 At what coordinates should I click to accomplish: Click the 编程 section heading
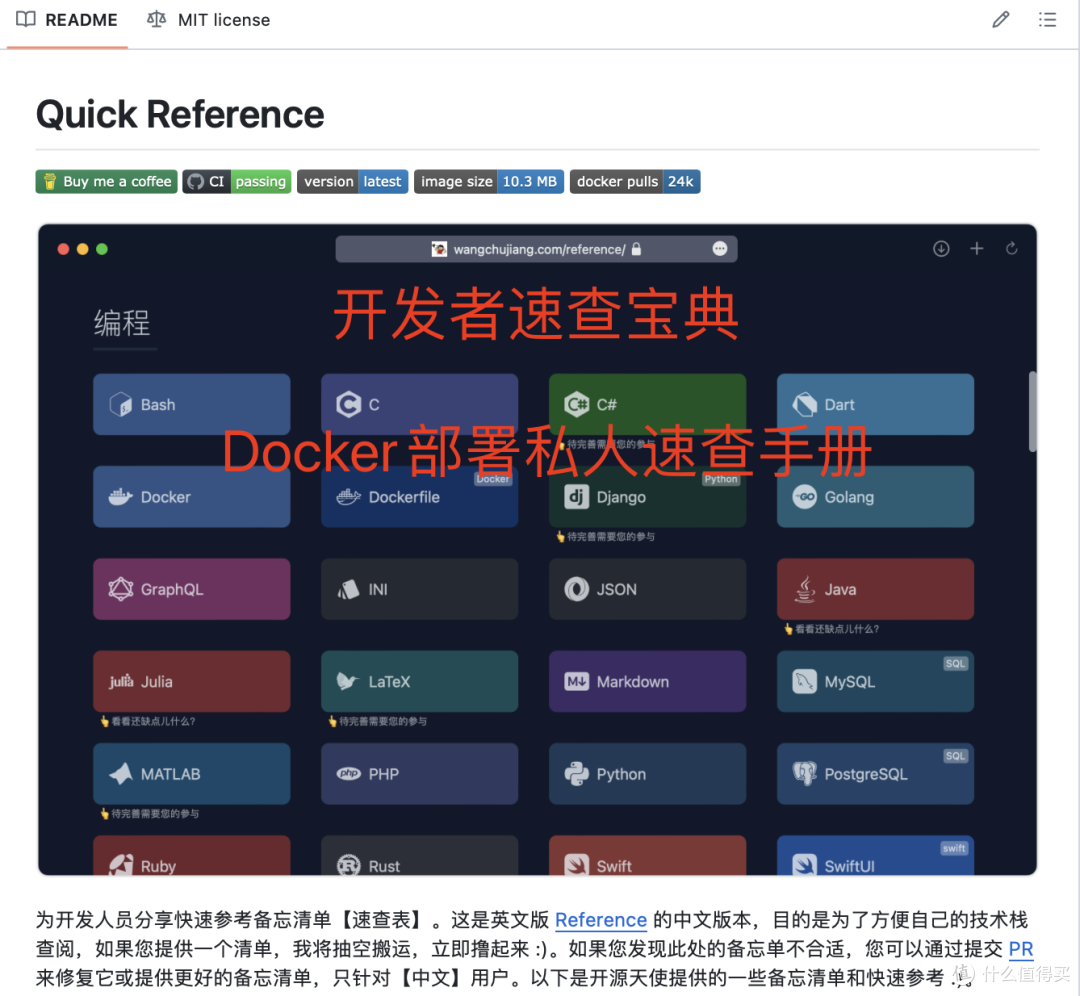122,323
